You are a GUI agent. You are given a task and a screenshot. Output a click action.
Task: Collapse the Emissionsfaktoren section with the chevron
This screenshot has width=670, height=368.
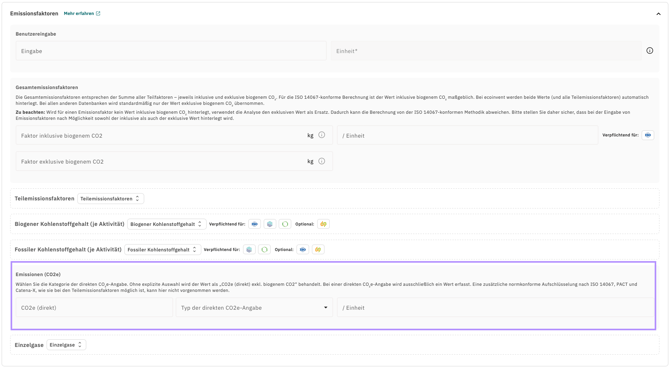tap(658, 14)
